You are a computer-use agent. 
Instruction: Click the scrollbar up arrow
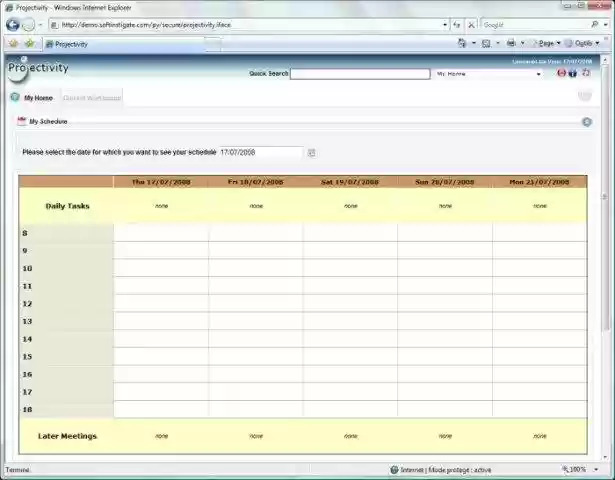point(604,60)
